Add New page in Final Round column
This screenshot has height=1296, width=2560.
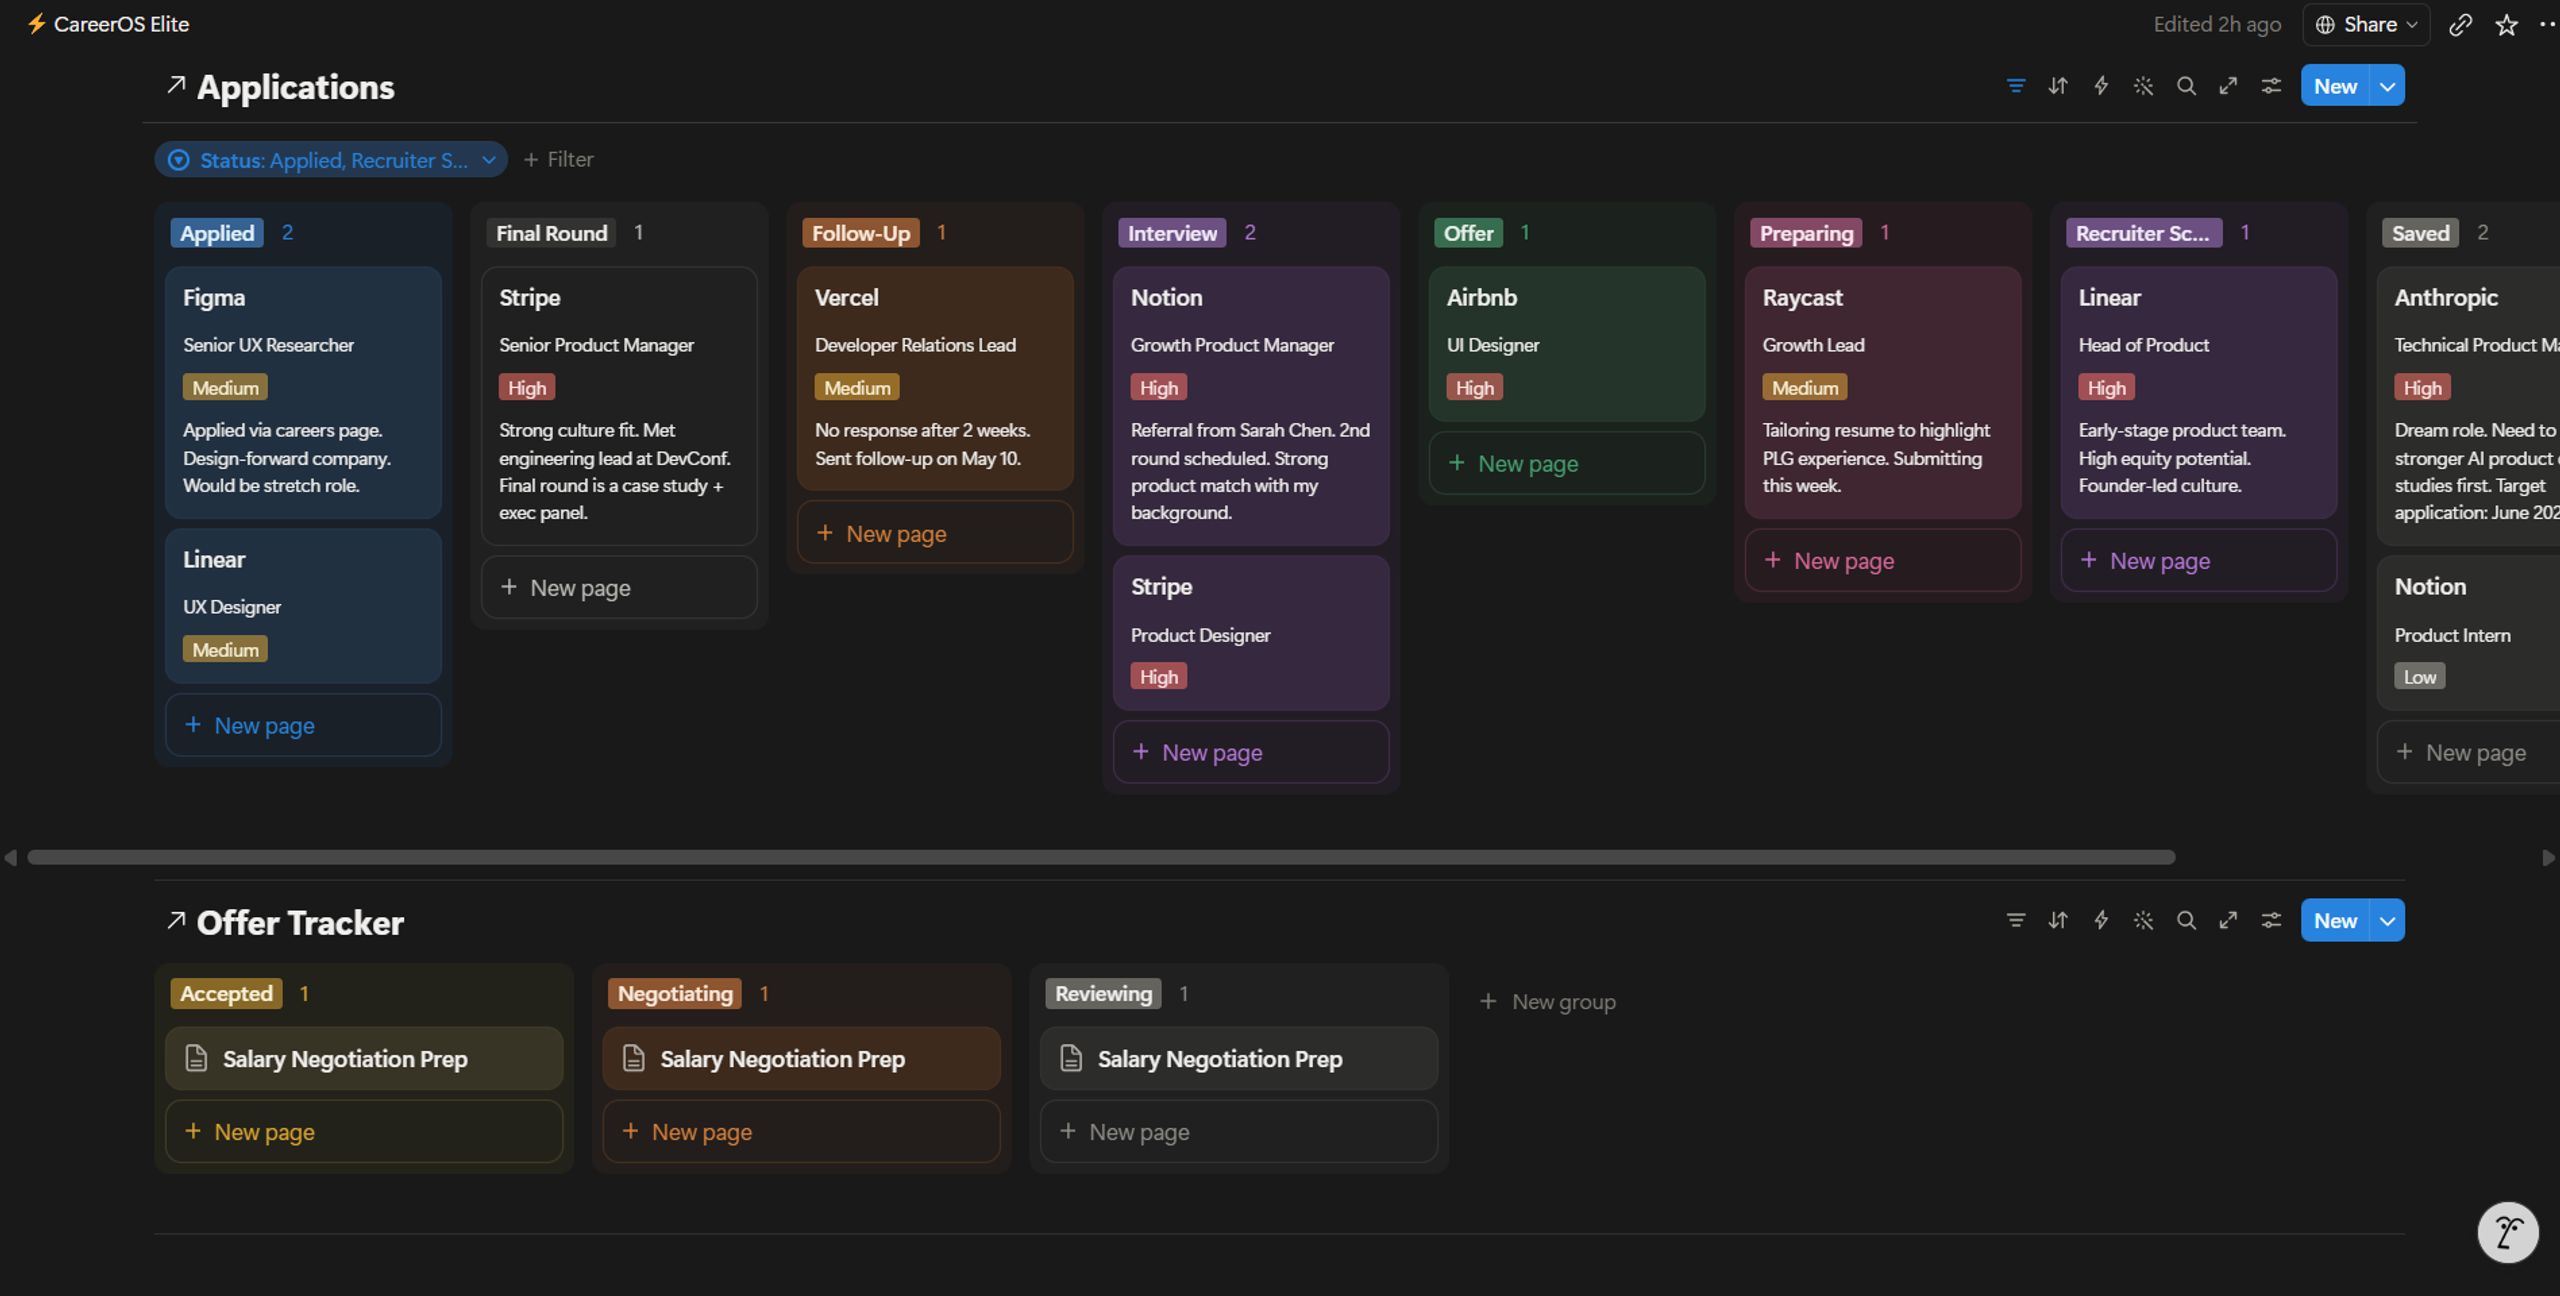click(619, 587)
